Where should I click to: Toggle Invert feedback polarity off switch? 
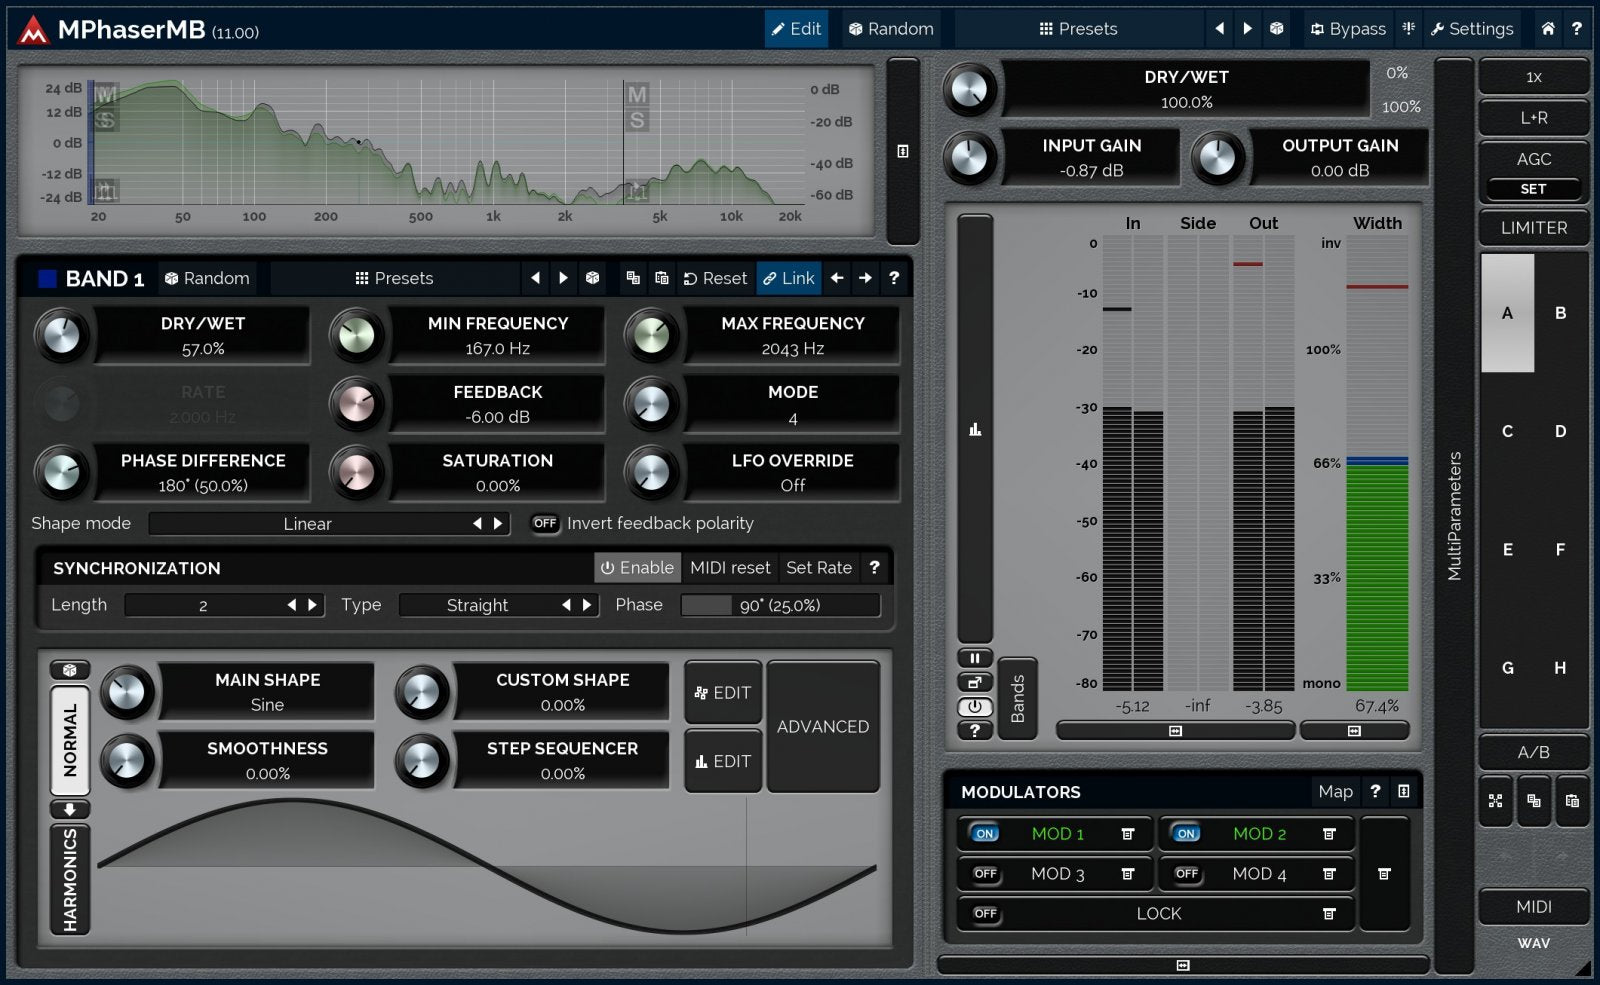pos(545,523)
